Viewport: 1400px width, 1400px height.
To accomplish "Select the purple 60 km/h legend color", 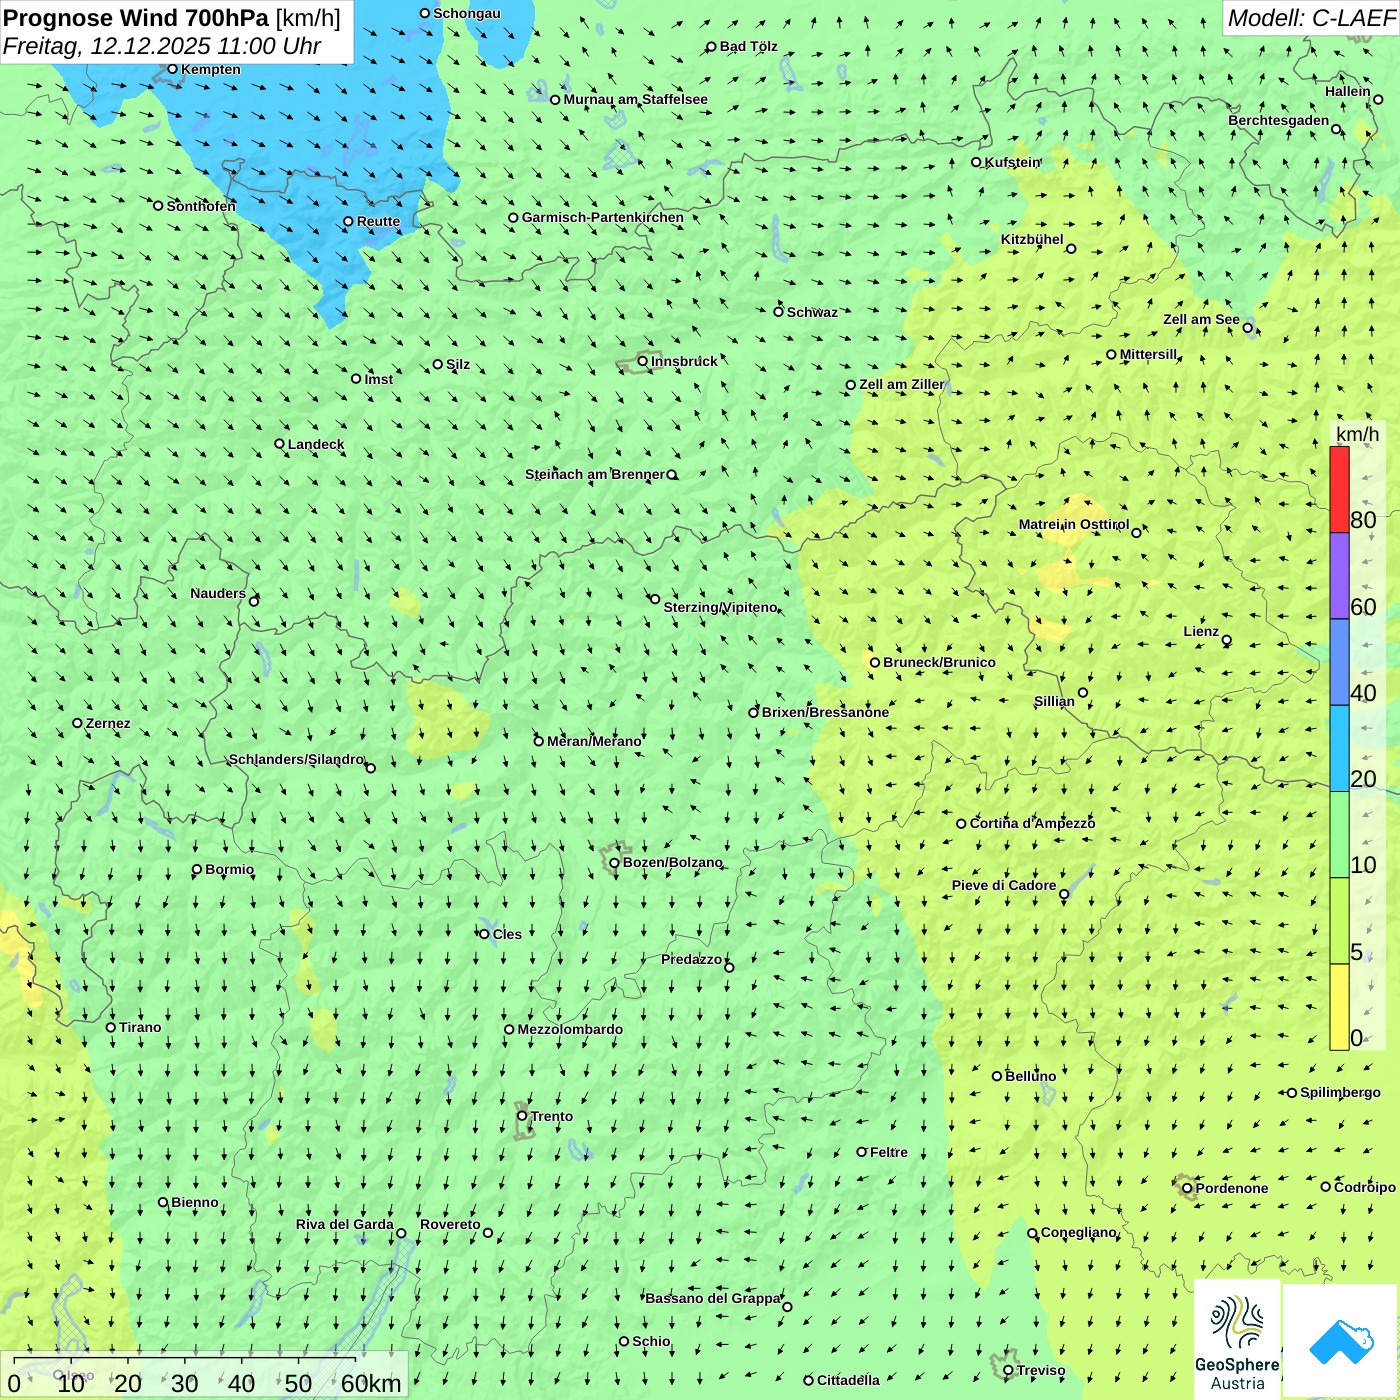I will tap(1339, 576).
